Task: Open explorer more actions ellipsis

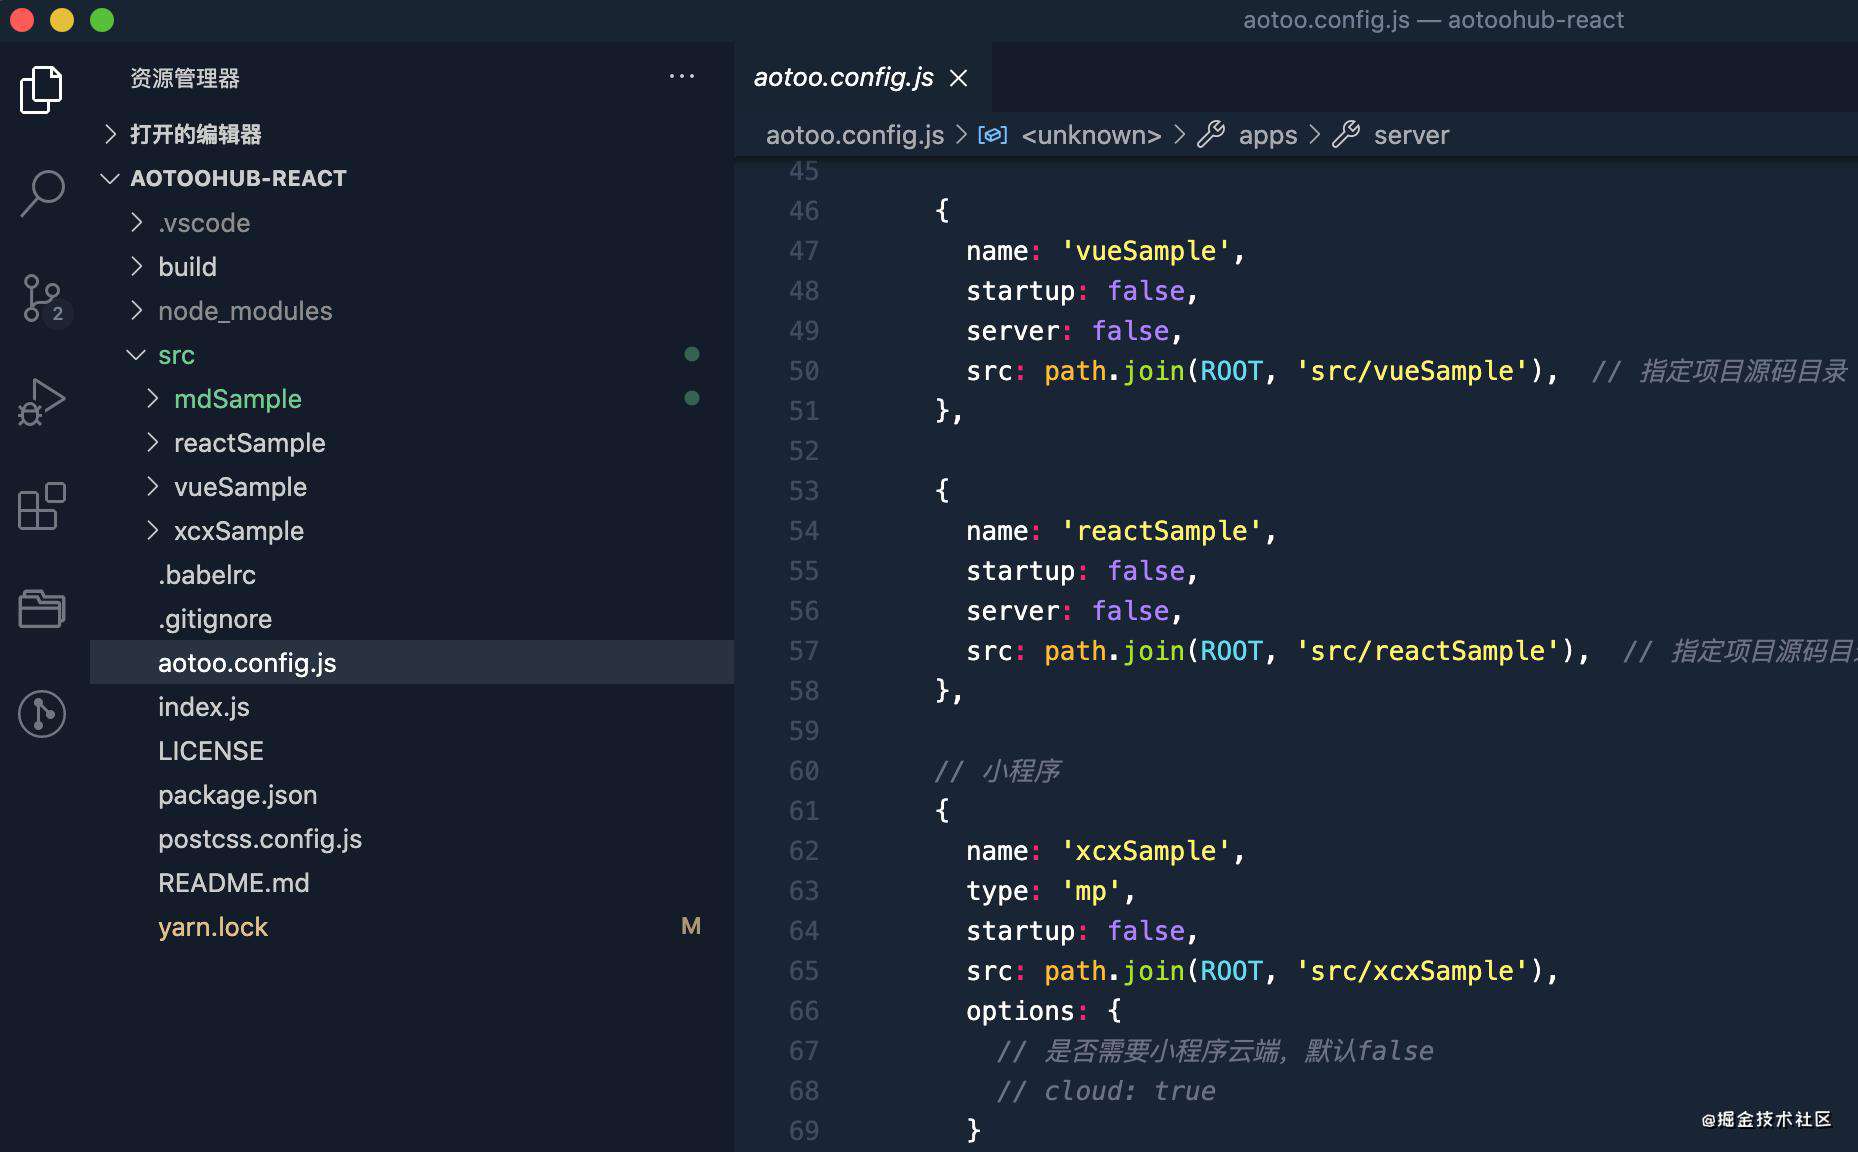Action: tap(682, 77)
